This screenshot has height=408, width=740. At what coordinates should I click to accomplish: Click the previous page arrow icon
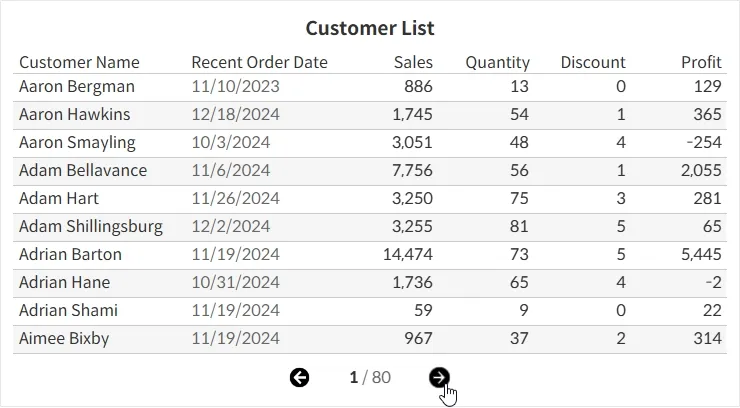(x=299, y=377)
